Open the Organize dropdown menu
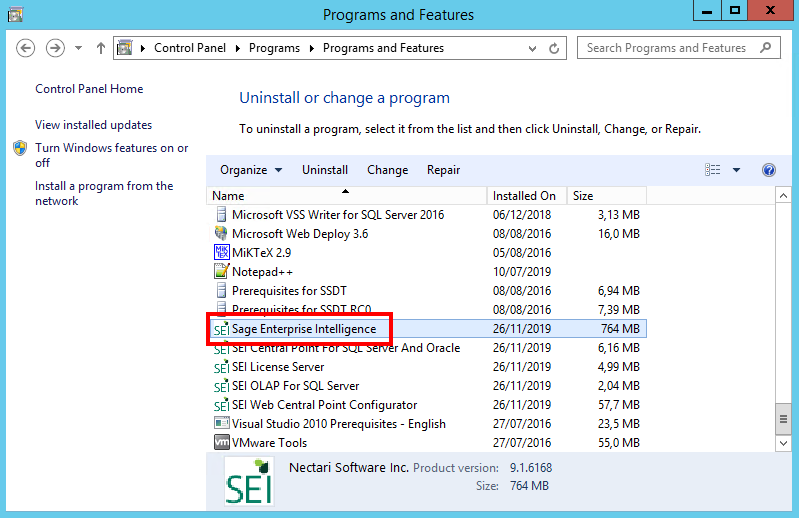This screenshot has height=518, width=799. [x=251, y=170]
